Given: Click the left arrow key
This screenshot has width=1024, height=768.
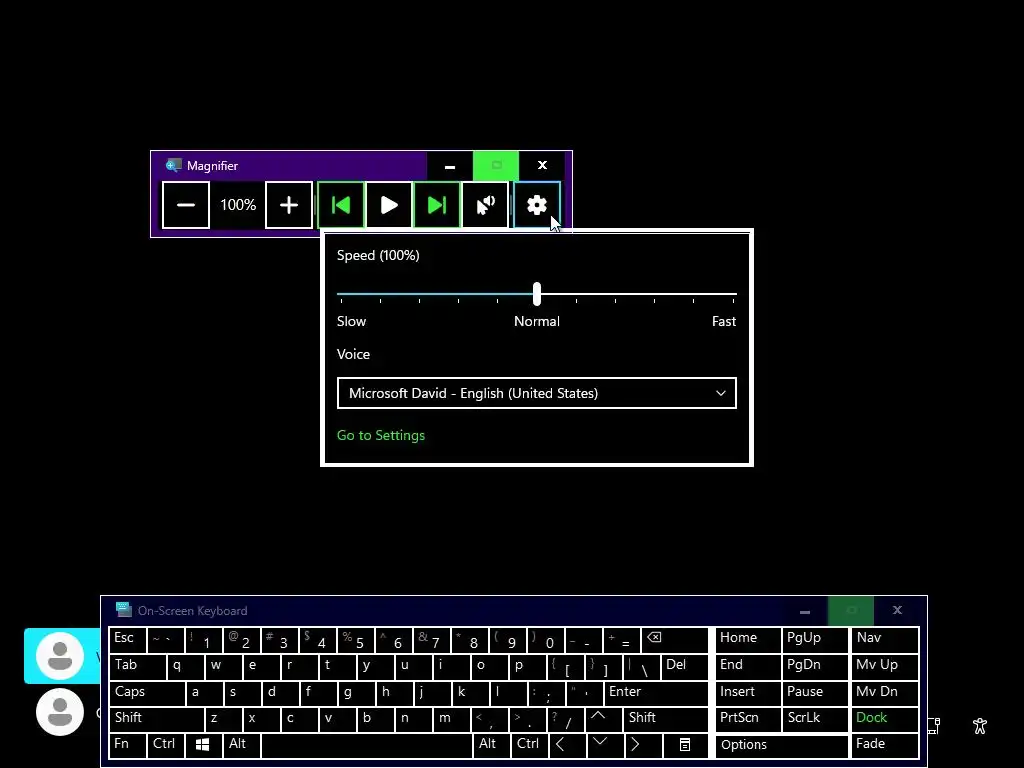Looking at the screenshot, I should pyautogui.click(x=567, y=745).
